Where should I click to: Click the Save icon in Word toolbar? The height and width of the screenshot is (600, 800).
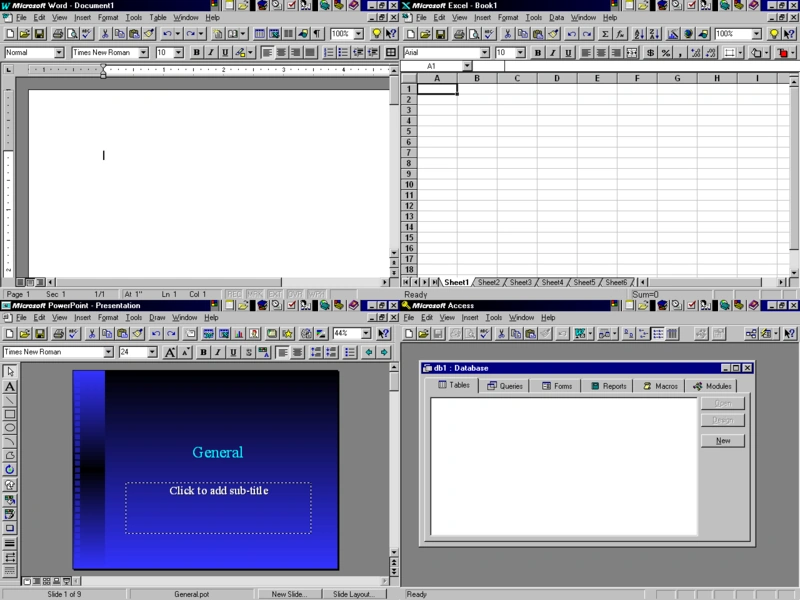click(x=39, y=34)
